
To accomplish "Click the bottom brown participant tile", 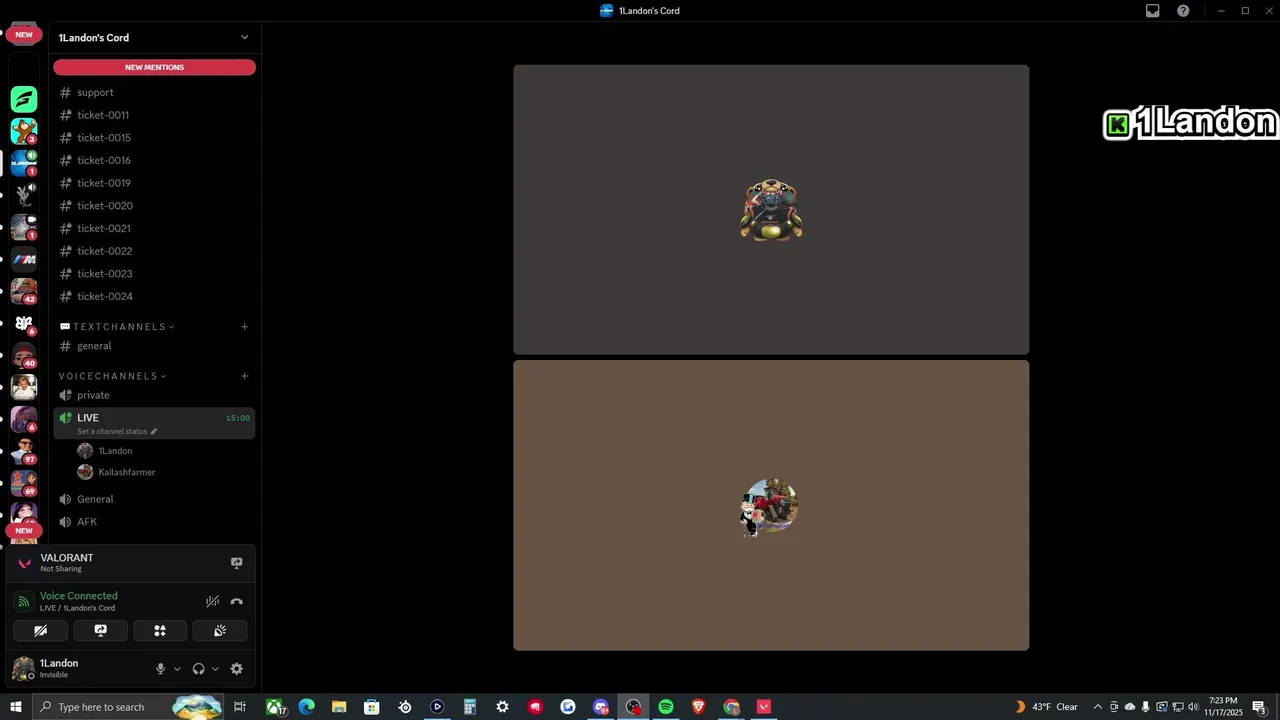I will 771,505.
